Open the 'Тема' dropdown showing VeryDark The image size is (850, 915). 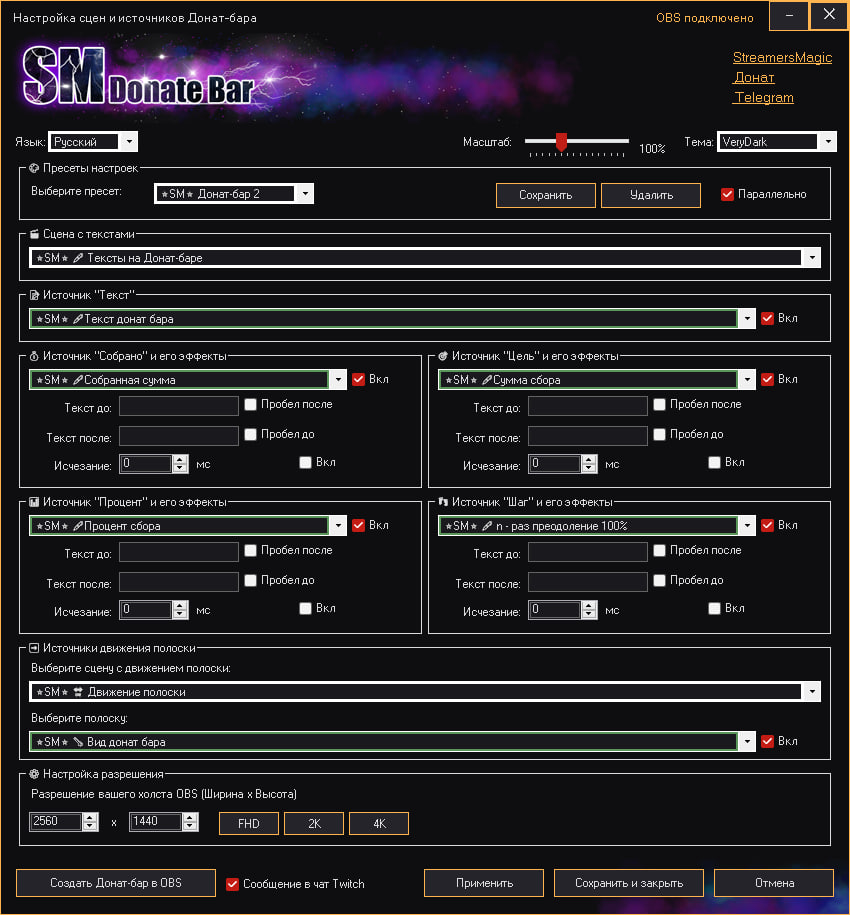829,141
